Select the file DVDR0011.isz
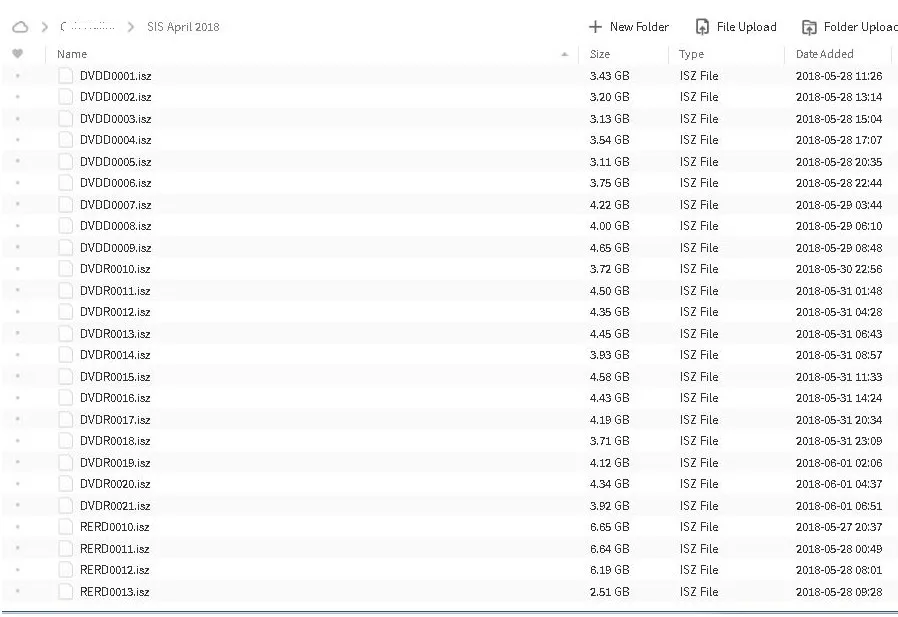898x617 pixels. pyautogui.click(x=115, y=290)
